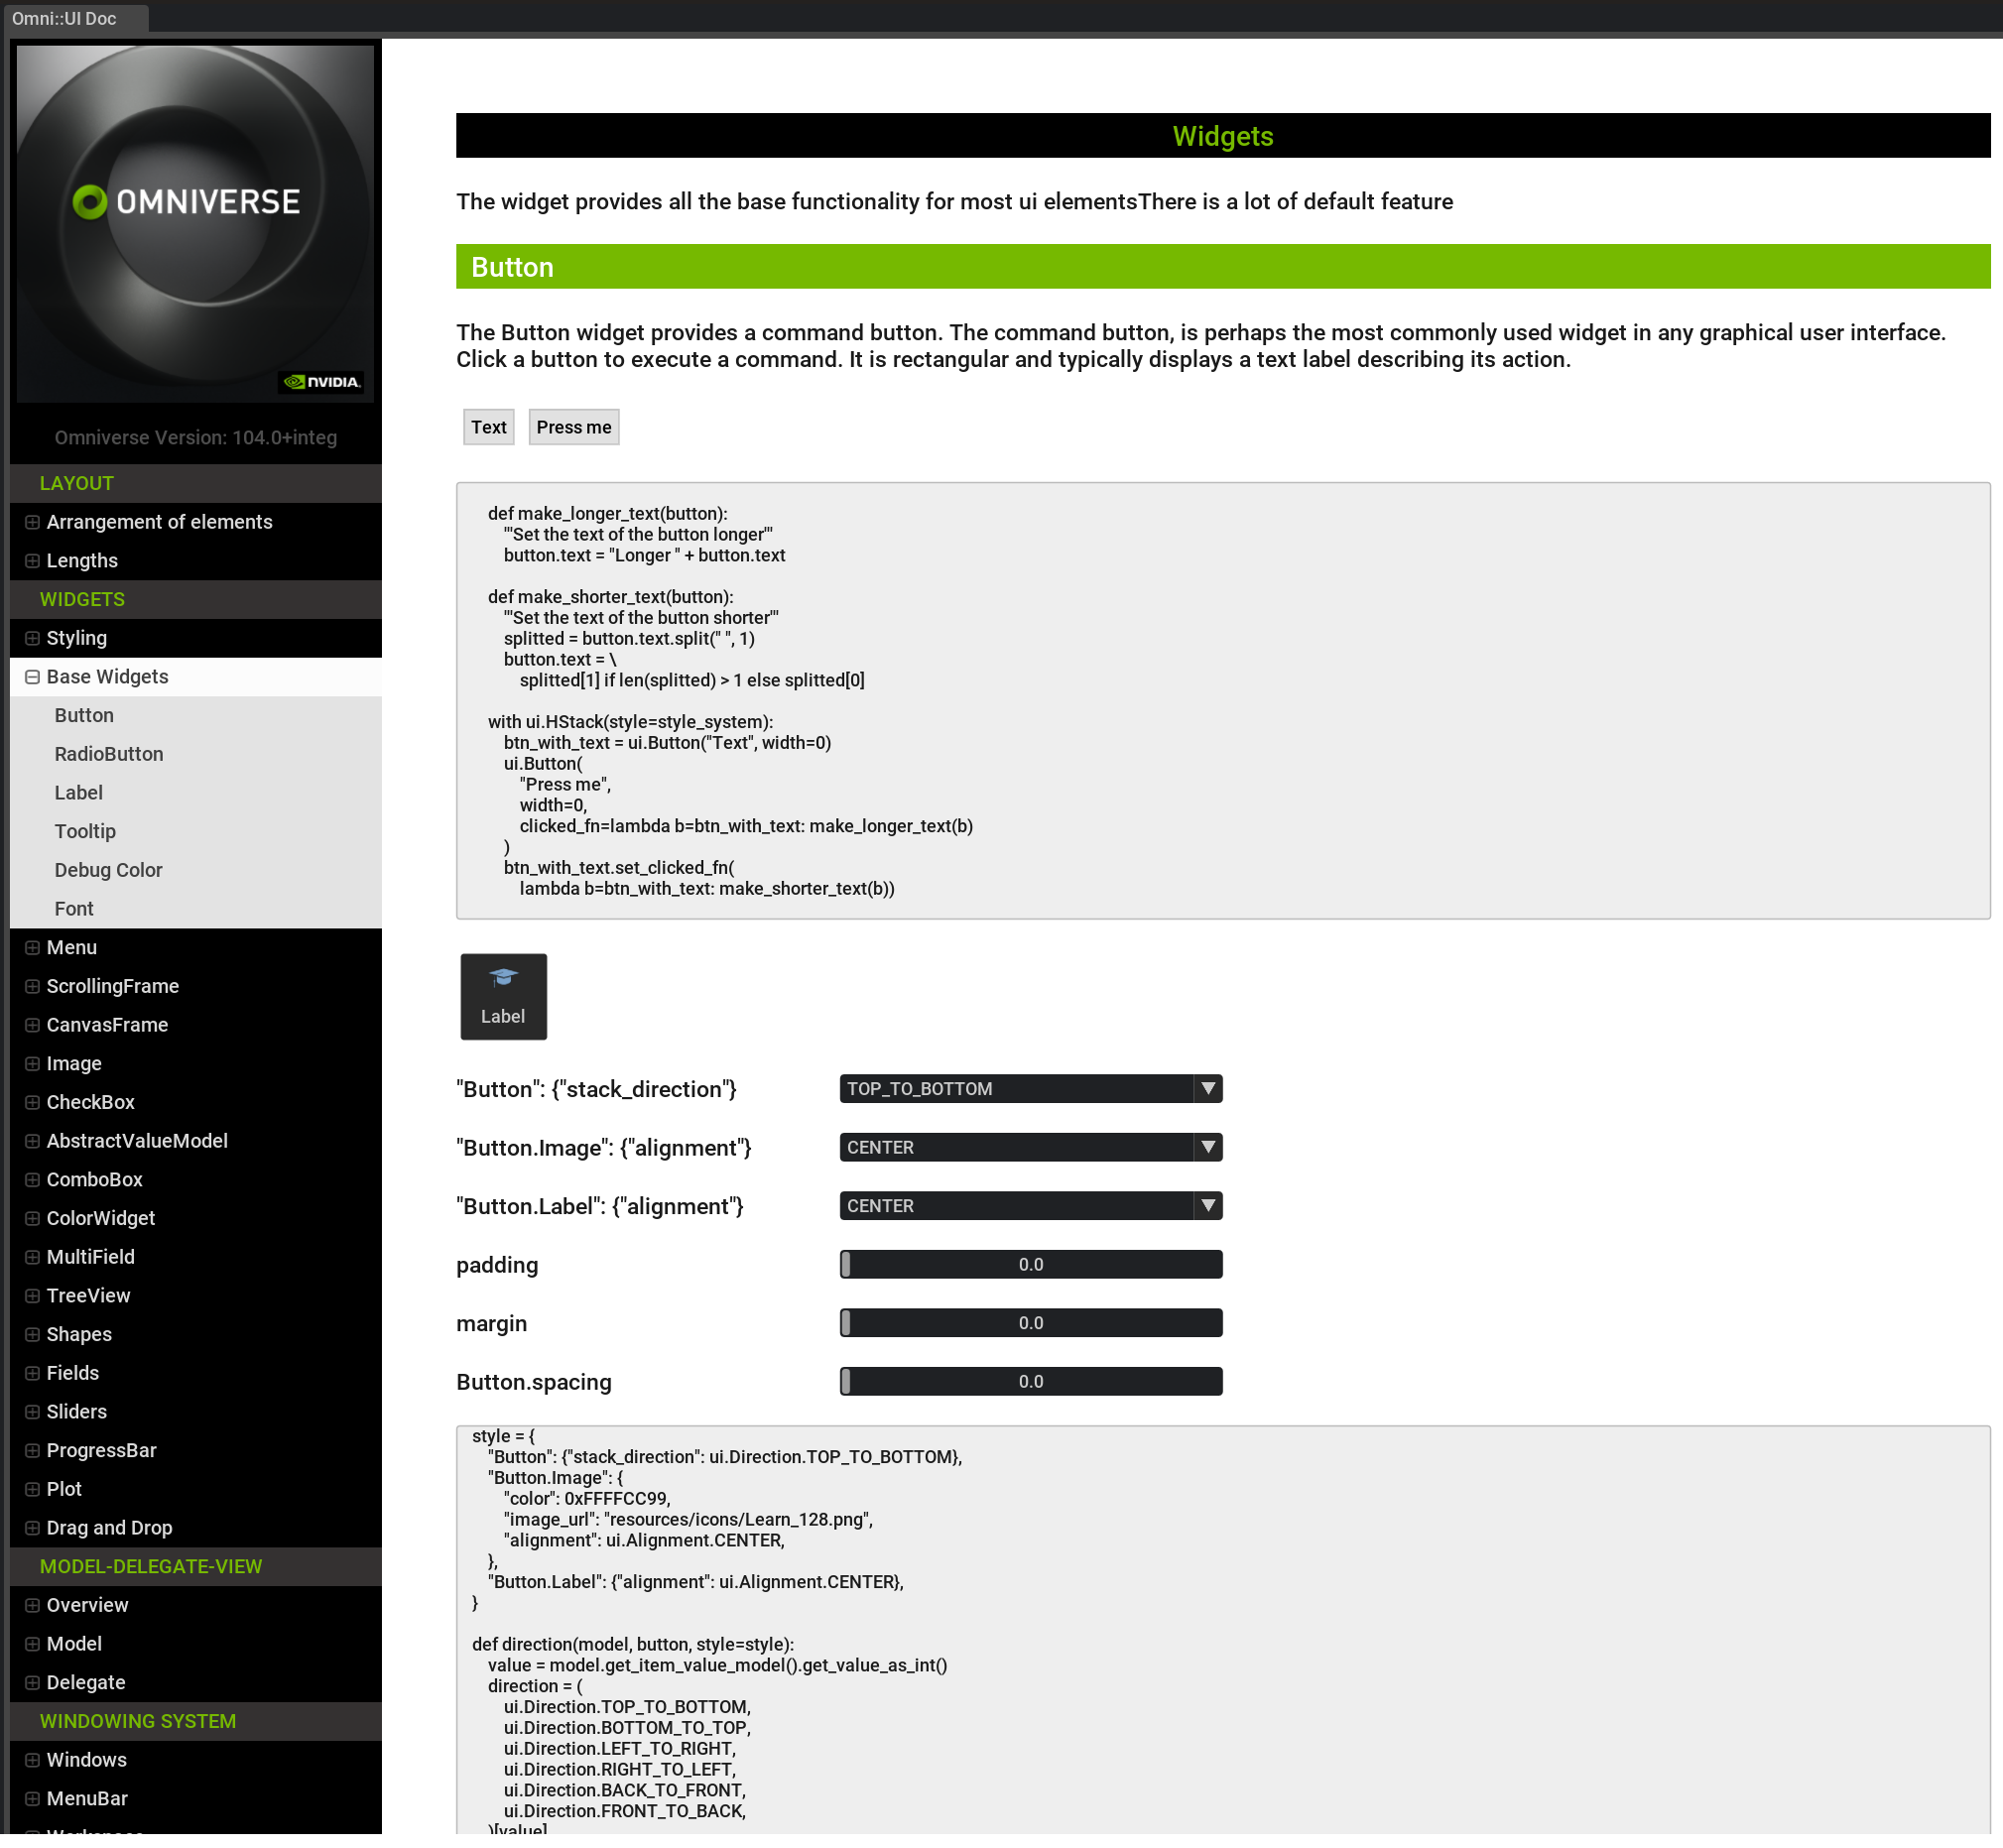Select Debug Color in the sidebar
Image resolution: width=2003 pixels, height=1848 pixels.
108,869
